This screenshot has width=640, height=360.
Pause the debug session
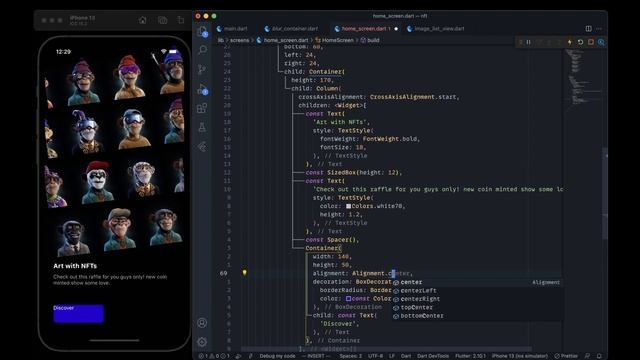pos(529,42)
